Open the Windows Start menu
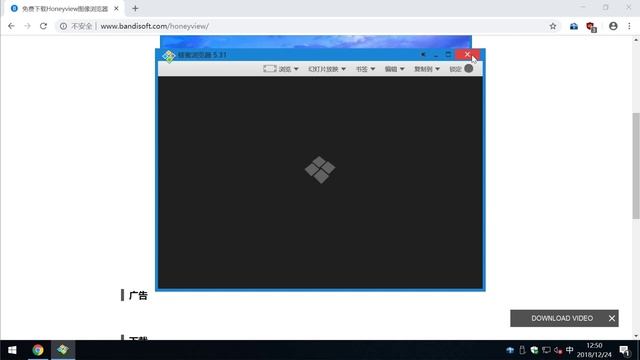The image size is (640, 360). pyautogui.click(x=12, y=350)
